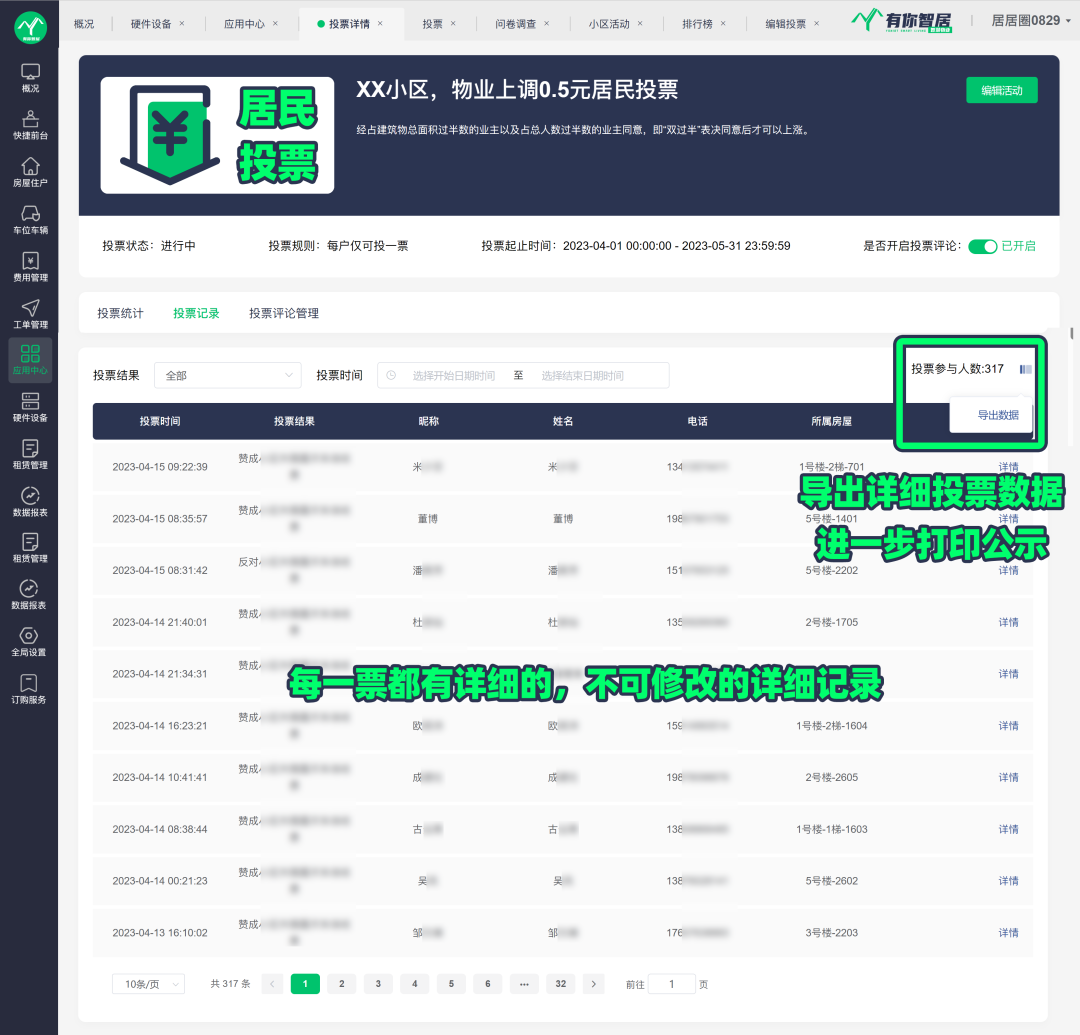Click the start date input field
Viewport: 1080px width, 1035px height.
click(x=453, y=376)
